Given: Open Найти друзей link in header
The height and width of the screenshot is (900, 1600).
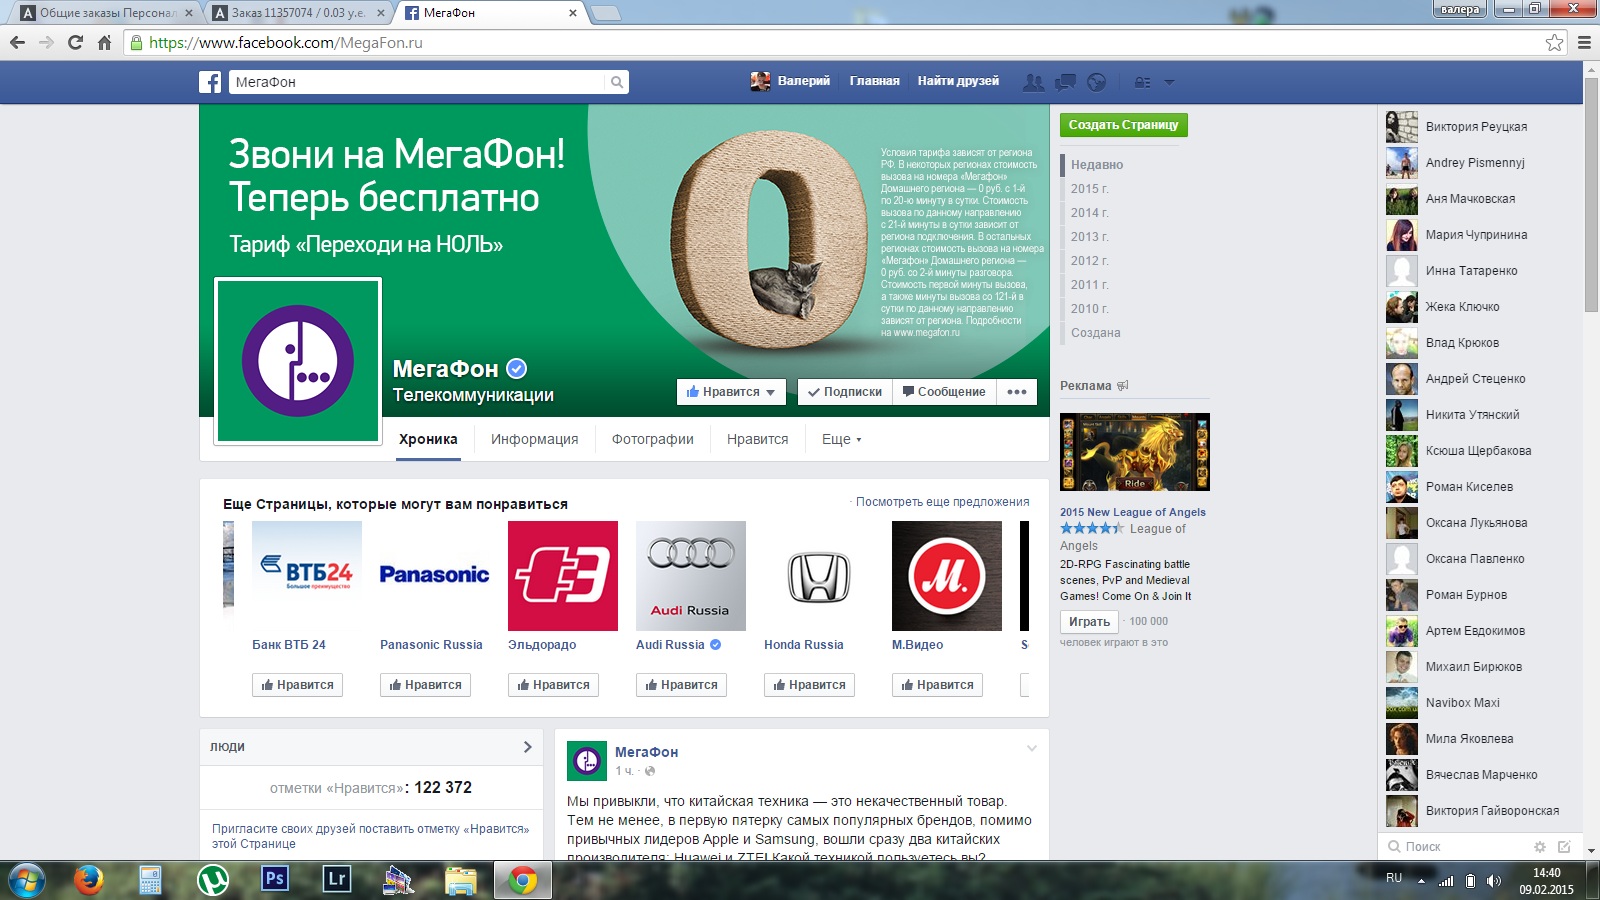Looking at the screenshot, I should (x=958, y=81).
